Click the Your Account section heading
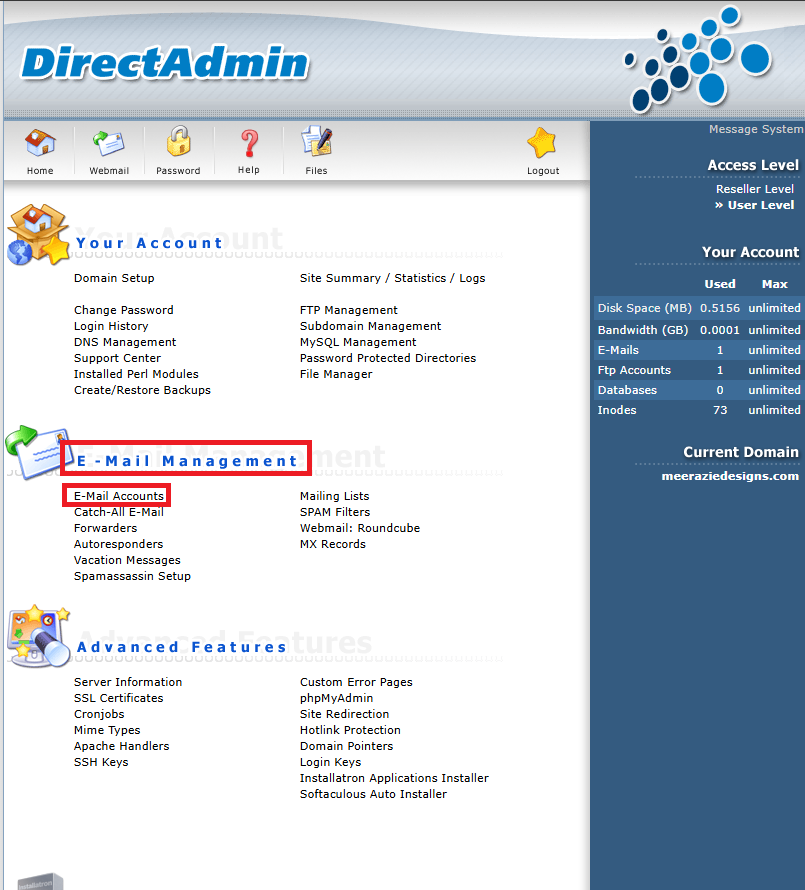This screenshot has width=805, height=890. 149,243
